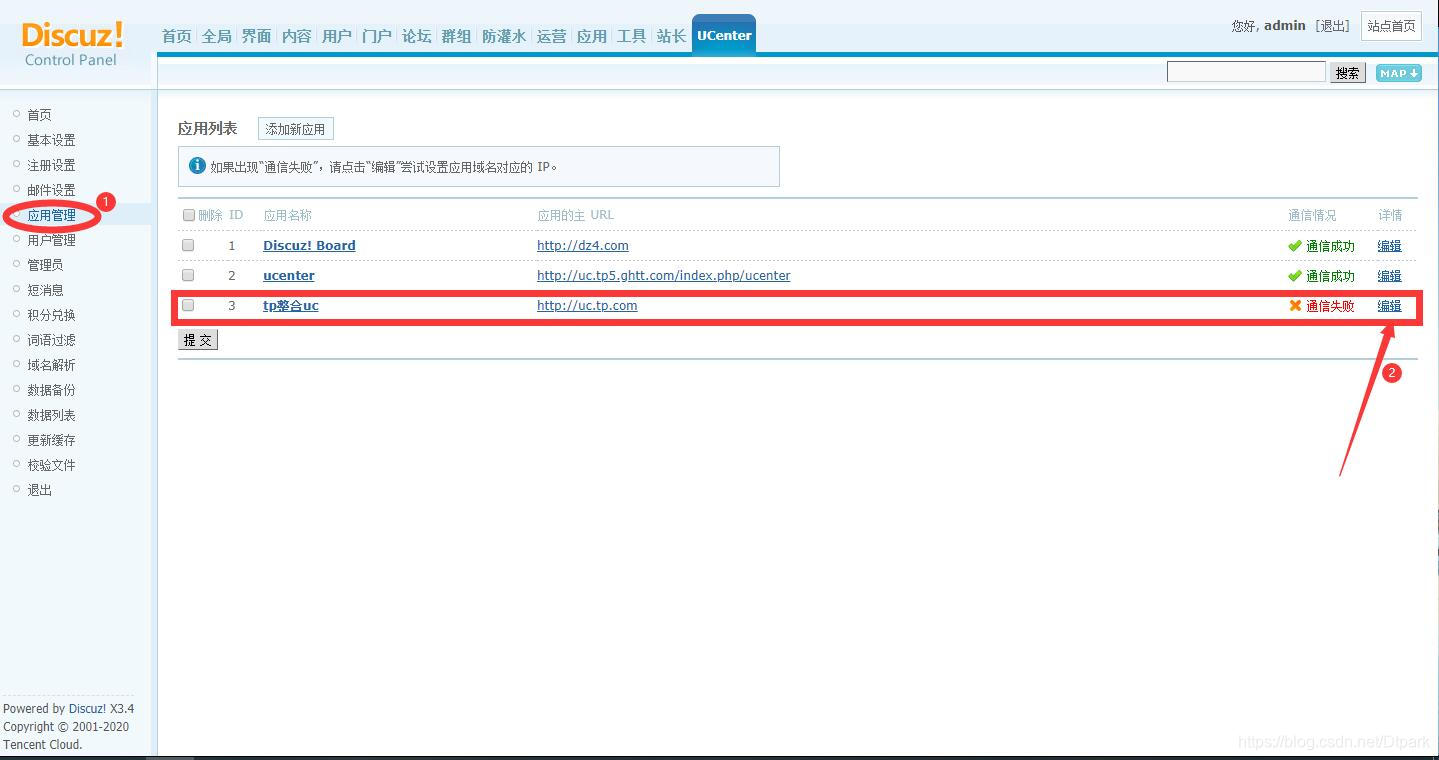Click the search input field

(1245, 71)
